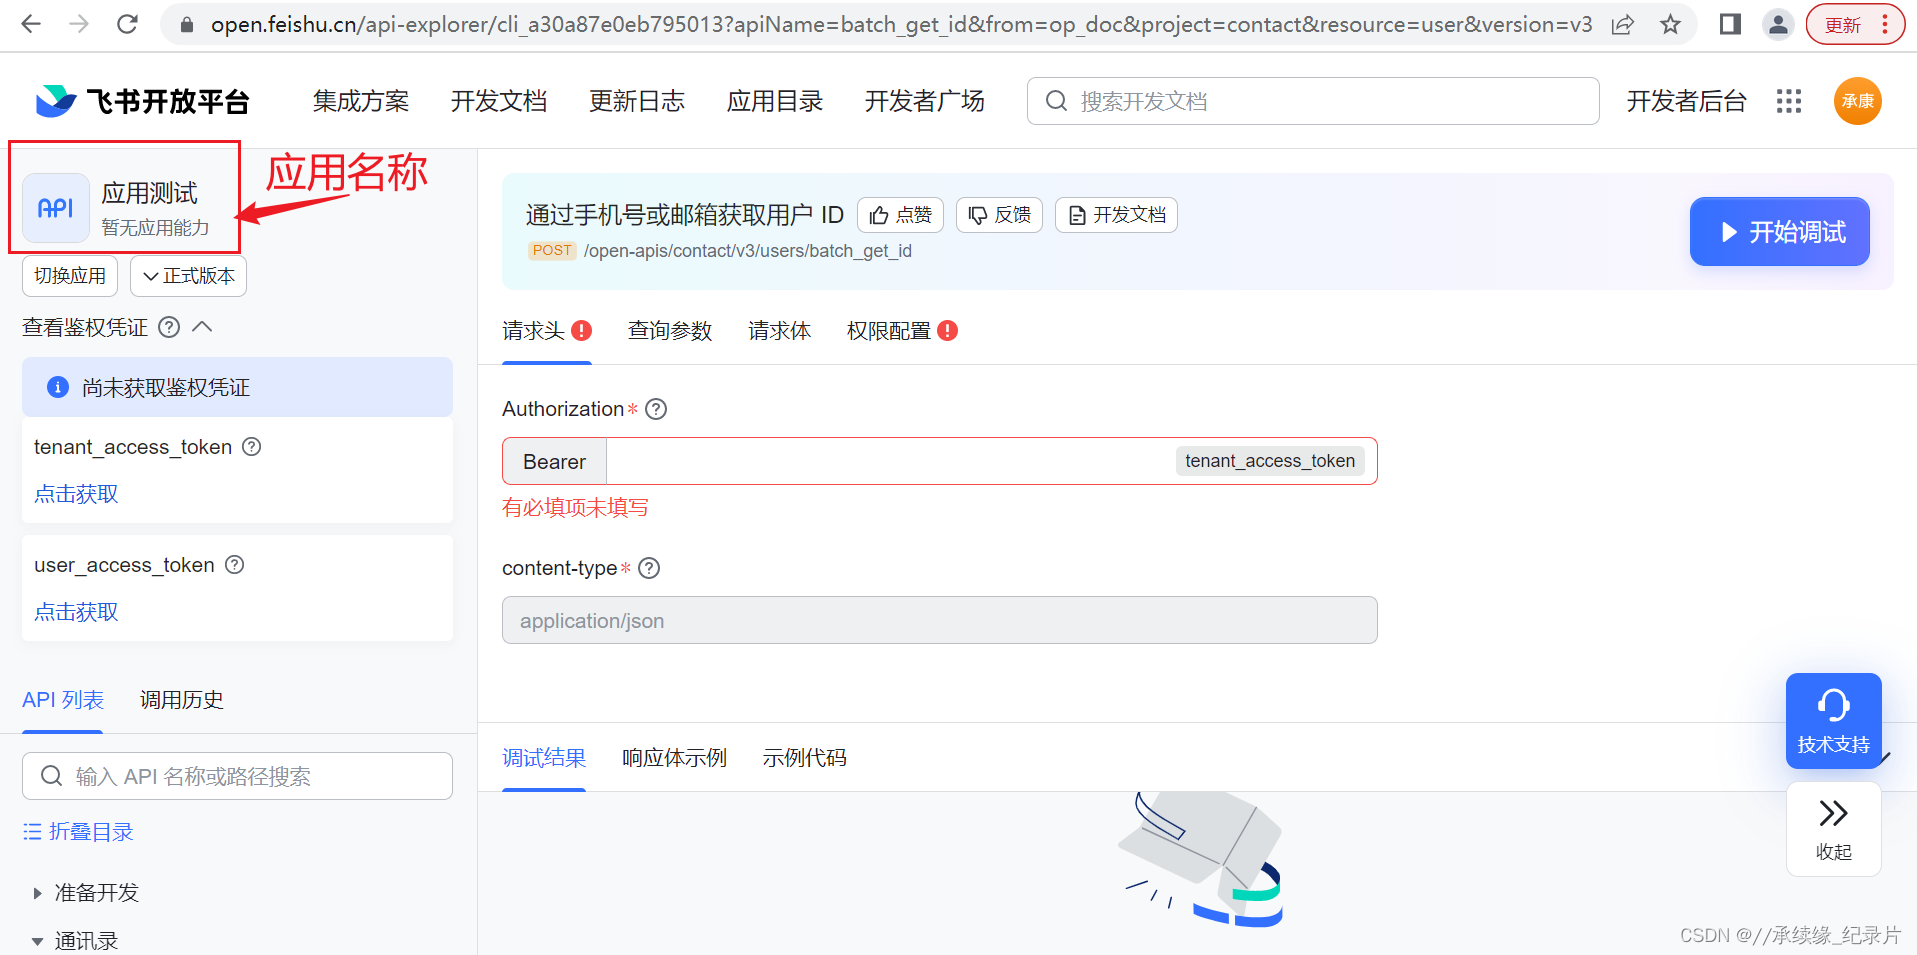
Task: Click 点击获取 under user_access_token
Action: (x=76, y=612)
